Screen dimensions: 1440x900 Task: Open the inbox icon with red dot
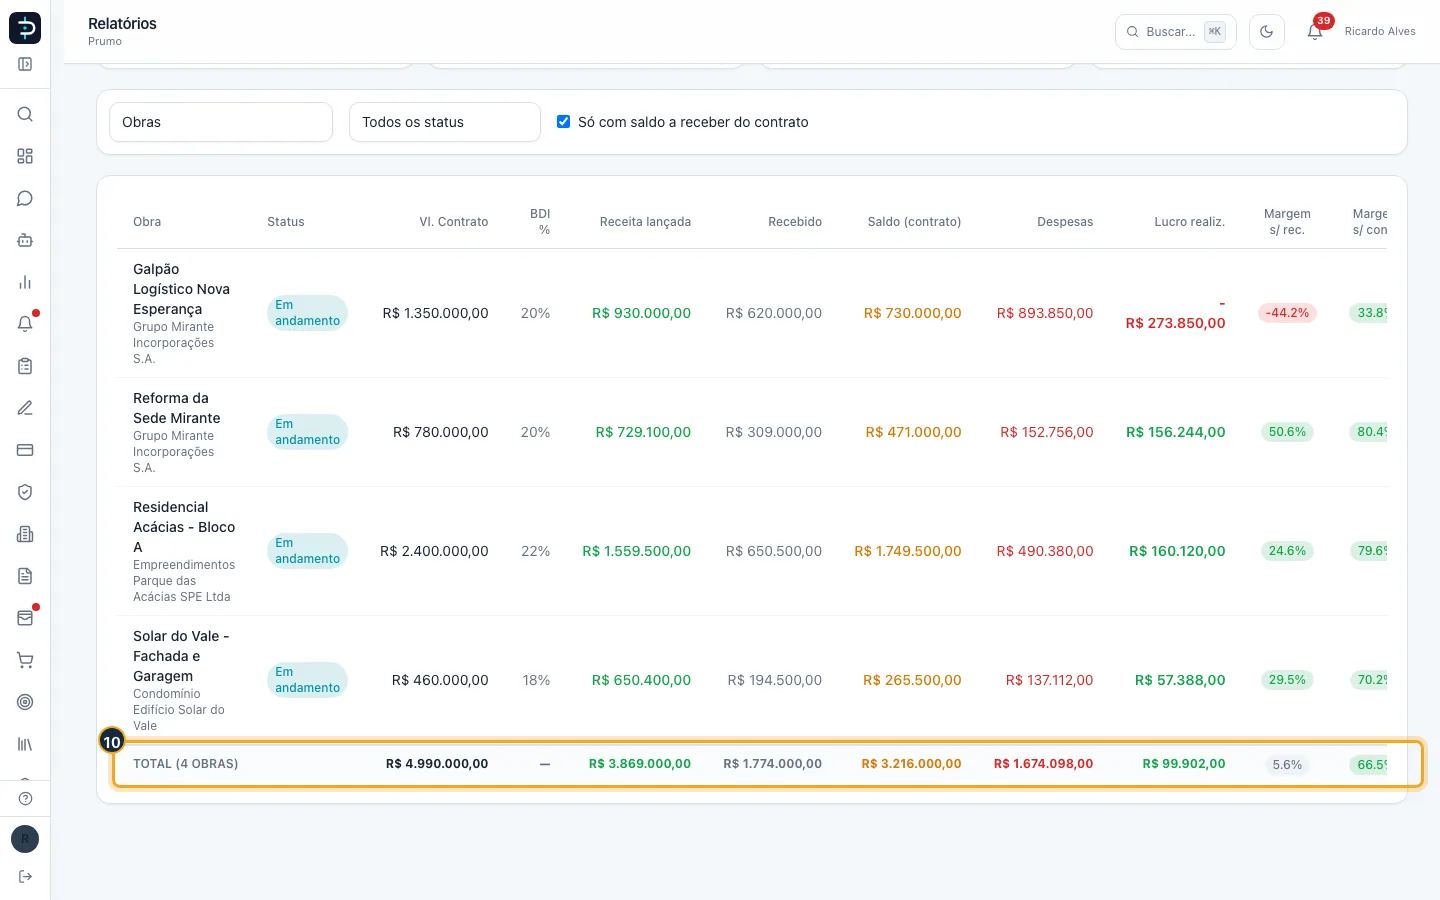pyautogui.click(x=25, y=618)
